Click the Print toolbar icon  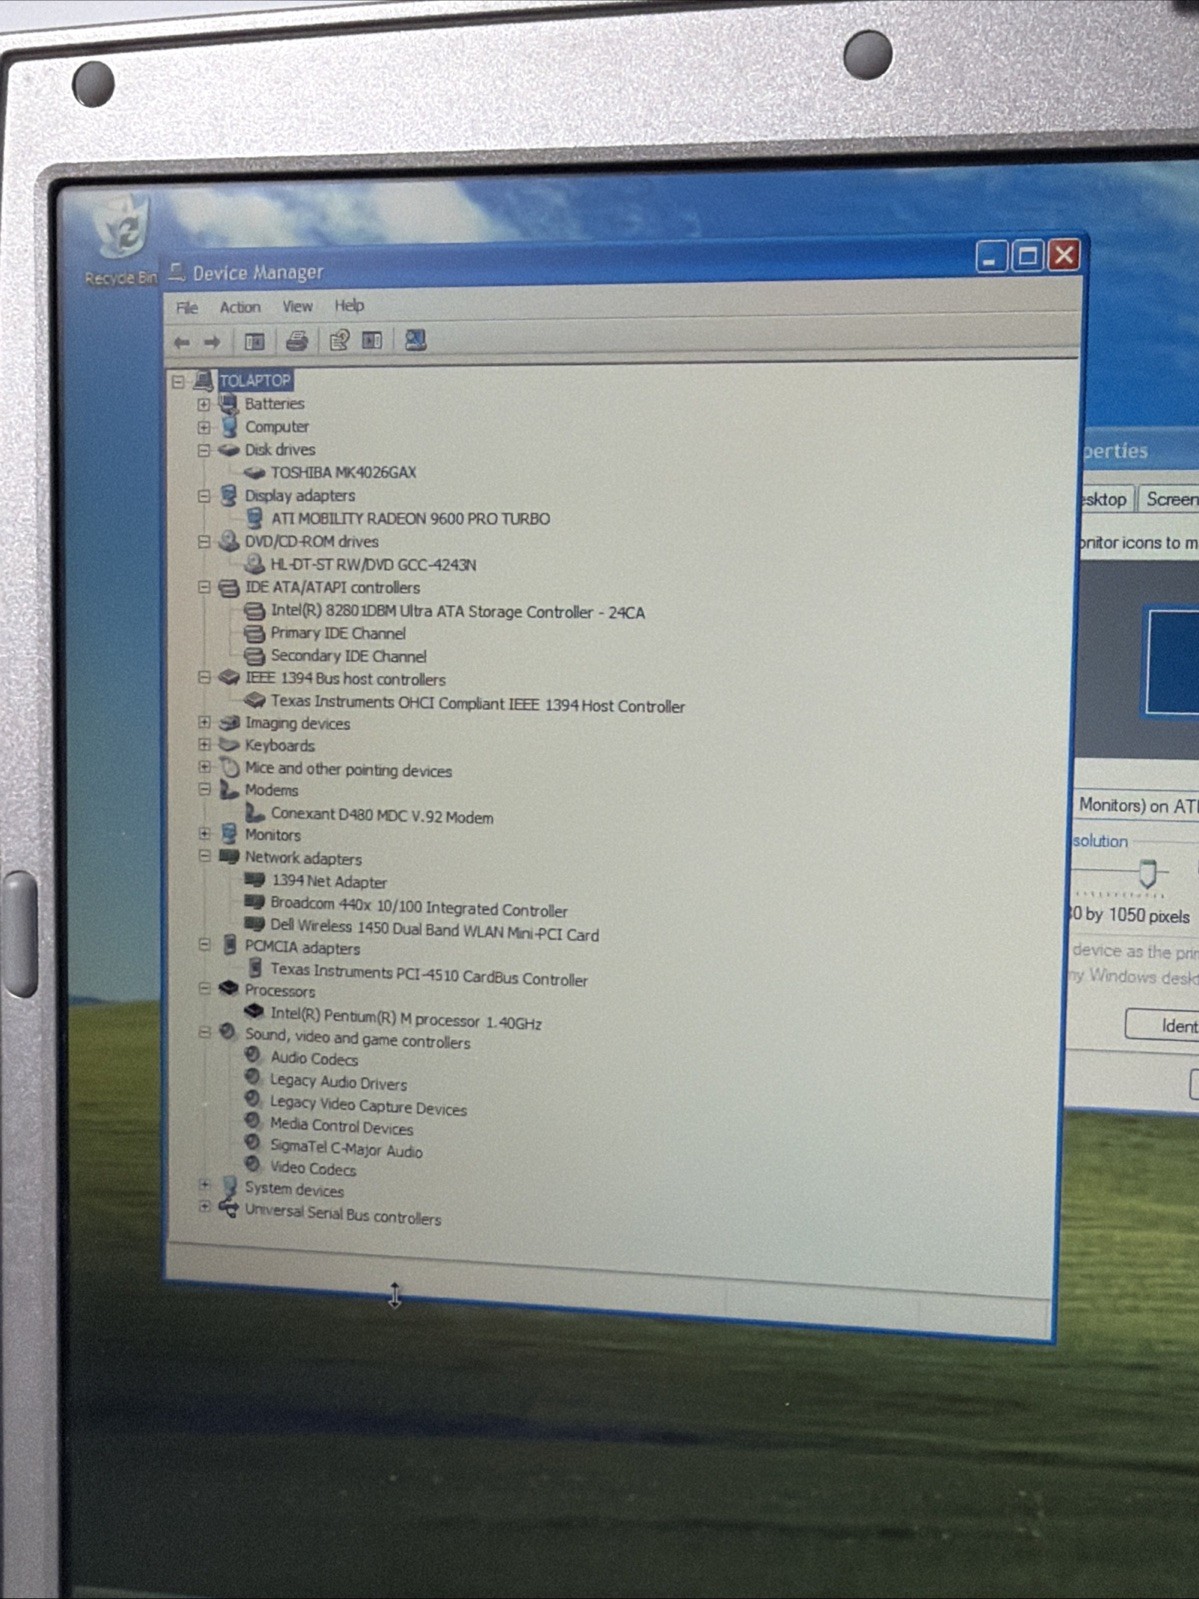coord(296,342)
